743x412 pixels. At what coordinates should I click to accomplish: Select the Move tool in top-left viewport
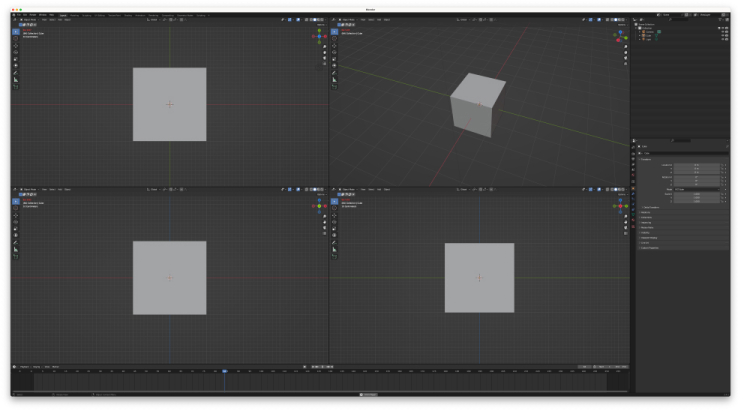(16, 46)
